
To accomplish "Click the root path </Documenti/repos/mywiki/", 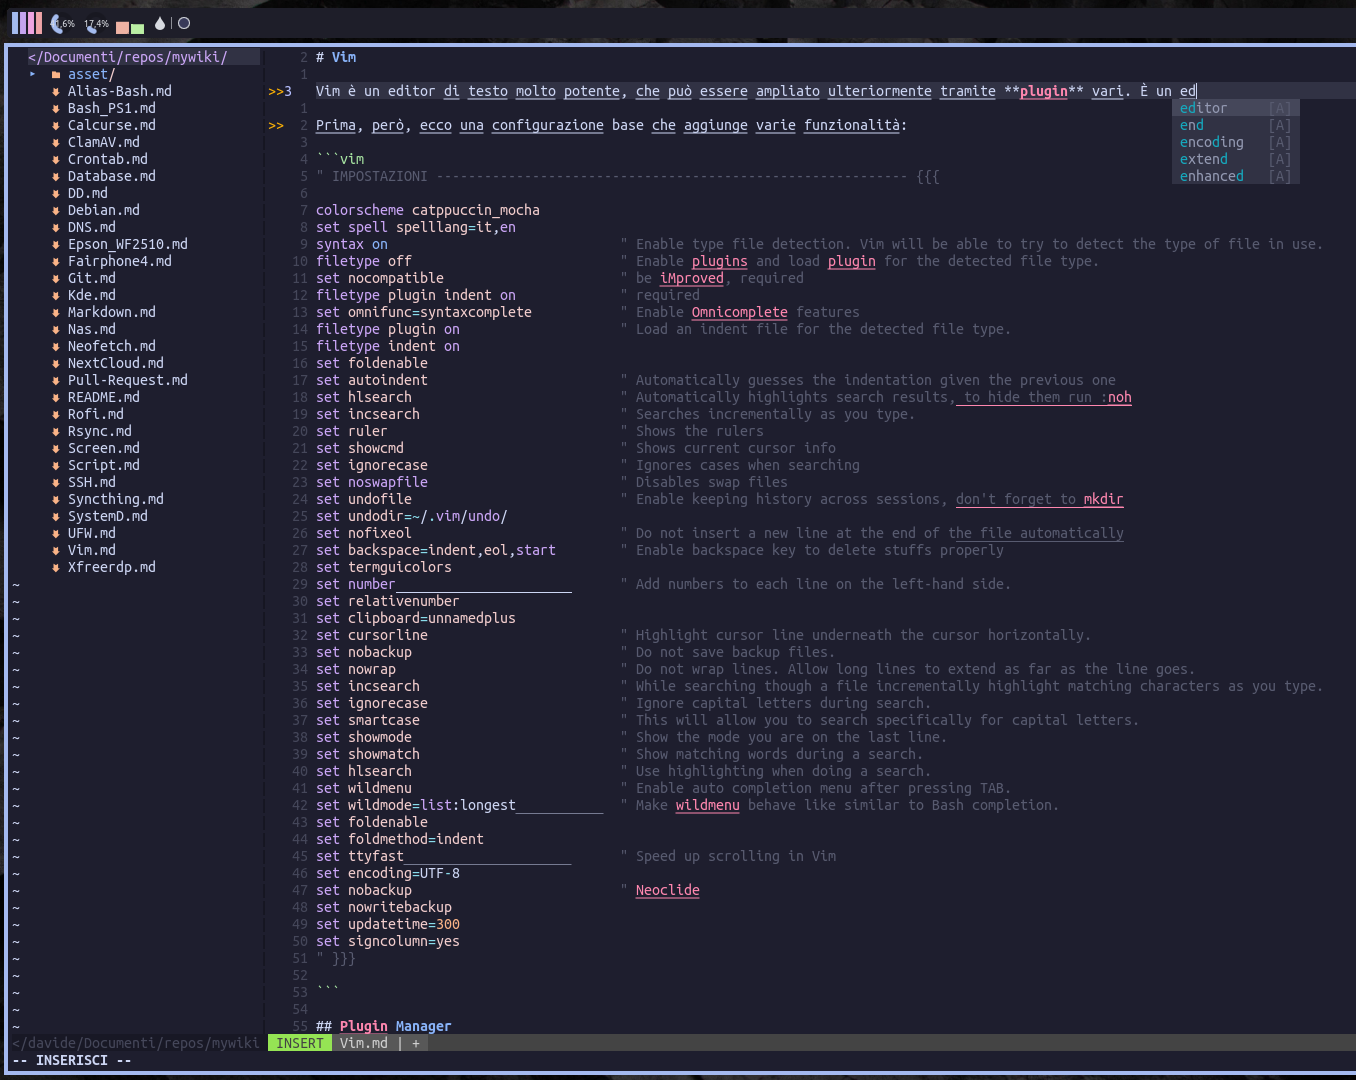I will point(128,57).
